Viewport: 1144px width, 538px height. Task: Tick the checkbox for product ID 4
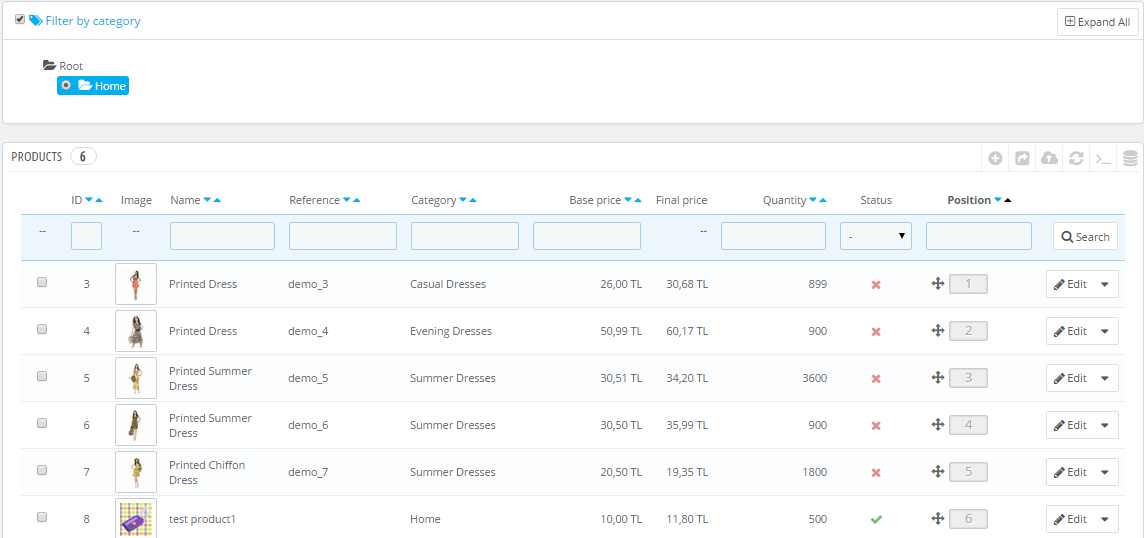click(x=42, y=329)
